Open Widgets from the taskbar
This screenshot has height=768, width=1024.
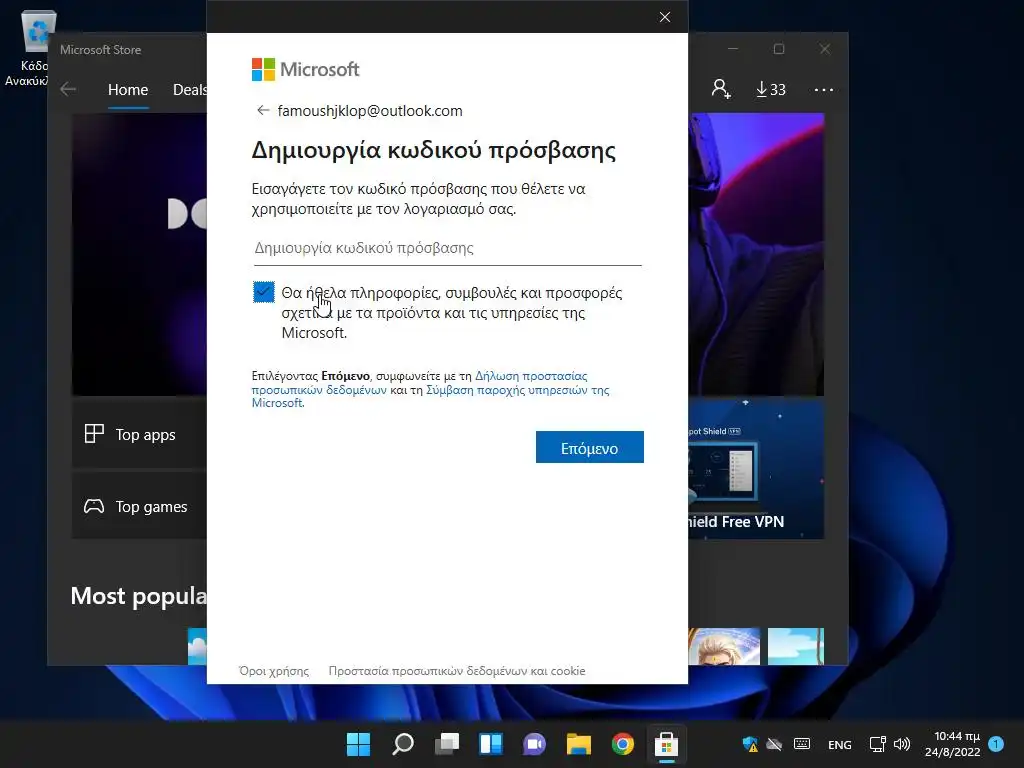[x=490, y=744]
